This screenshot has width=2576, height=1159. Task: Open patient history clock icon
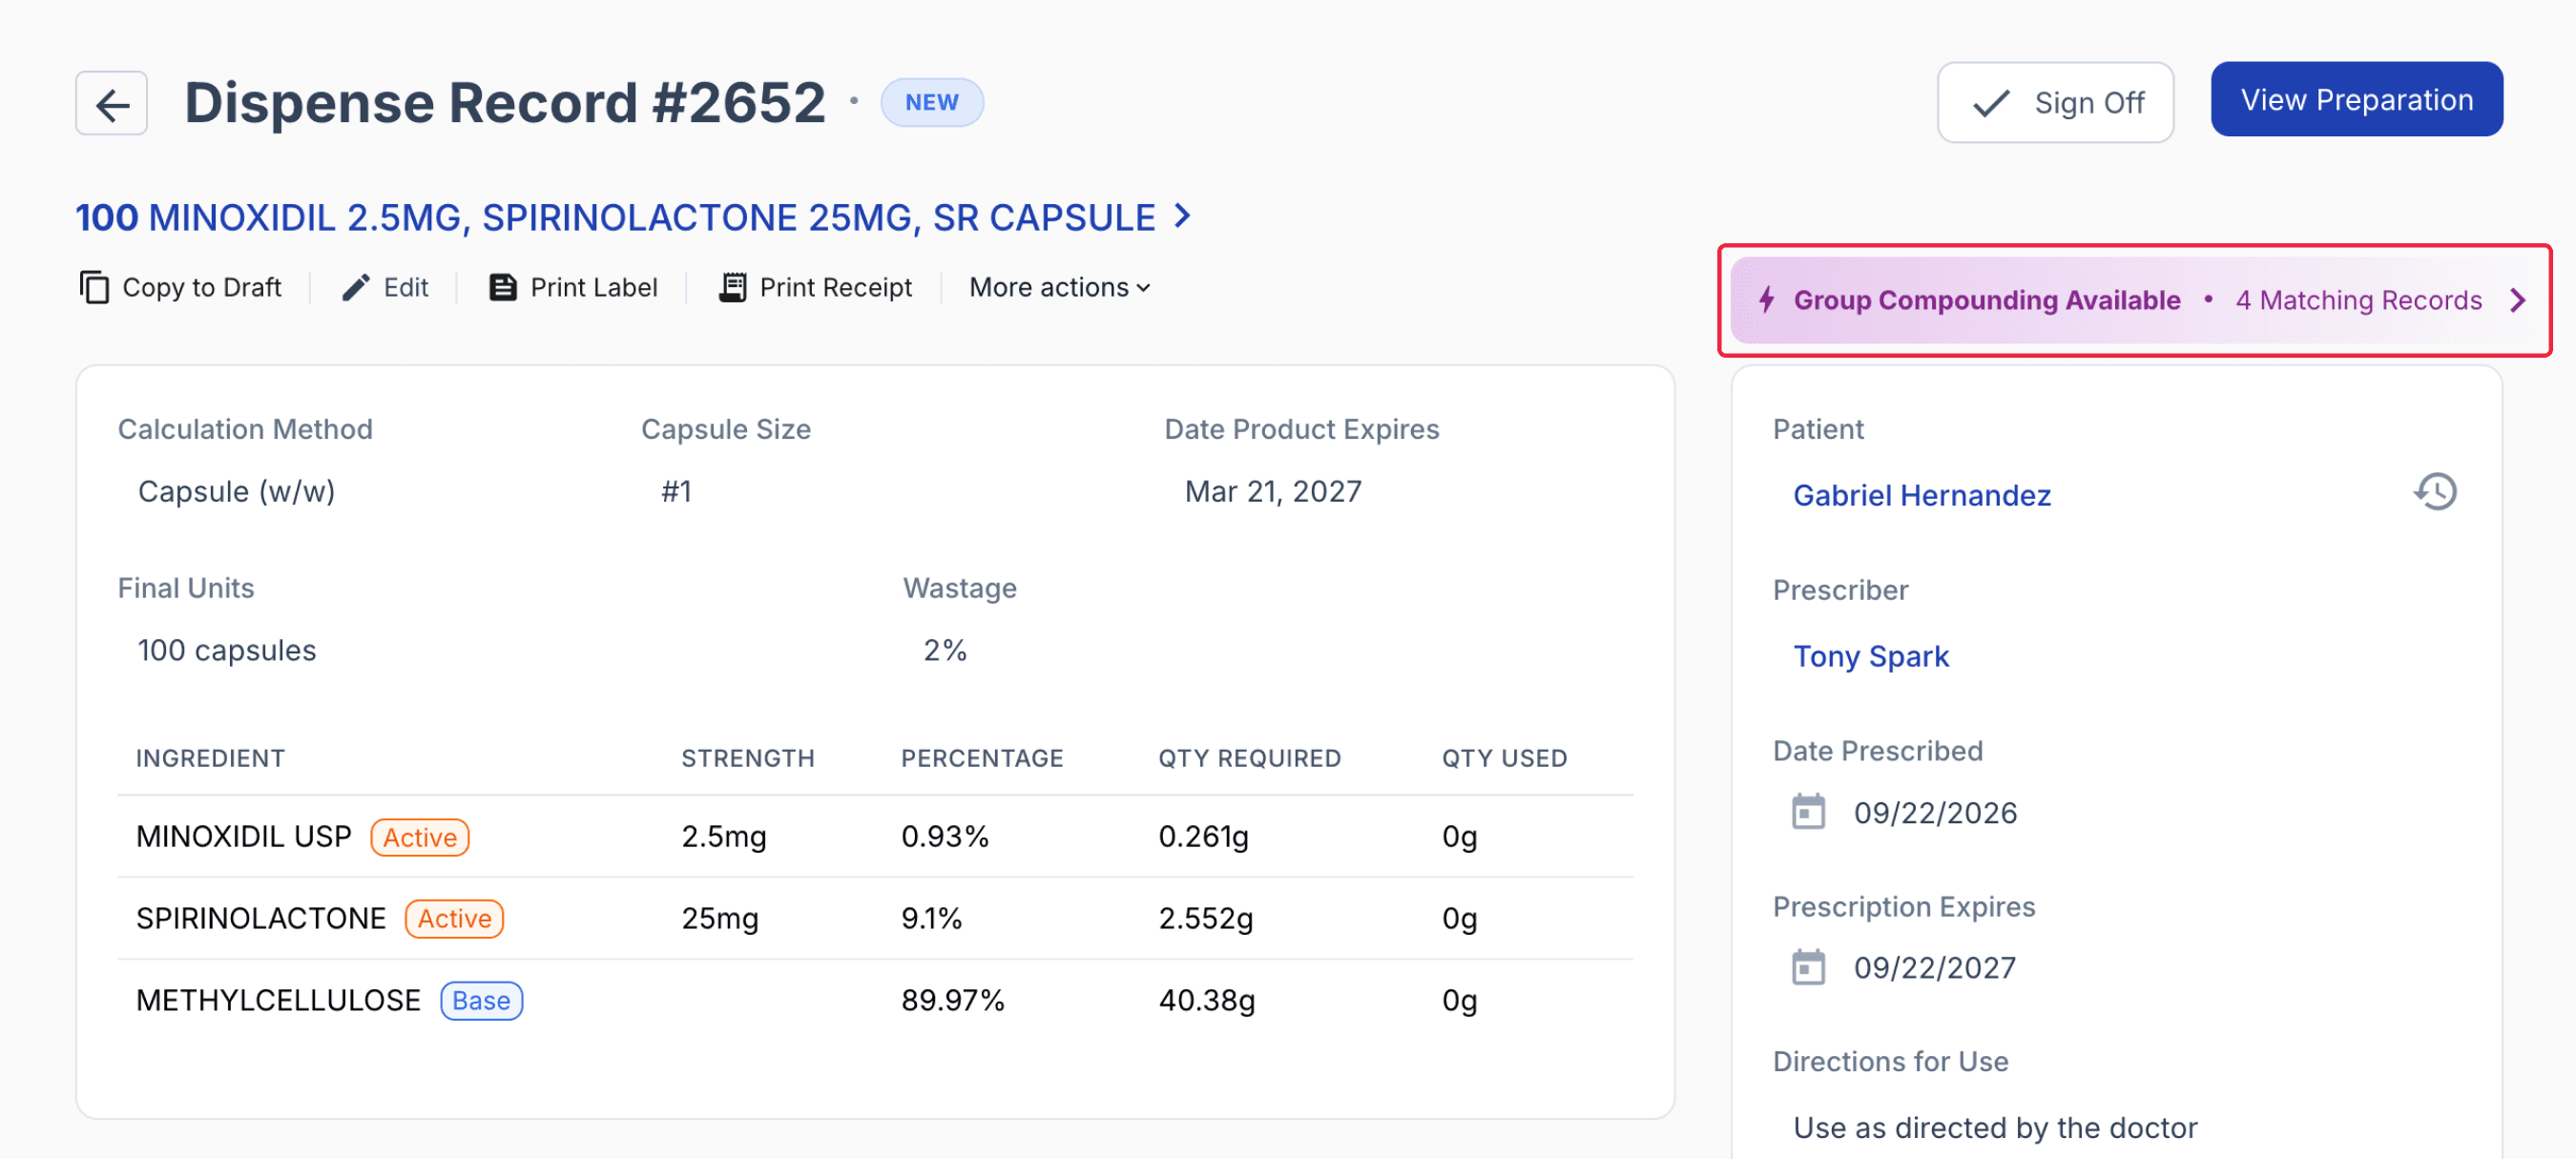tap(2434, 492)
